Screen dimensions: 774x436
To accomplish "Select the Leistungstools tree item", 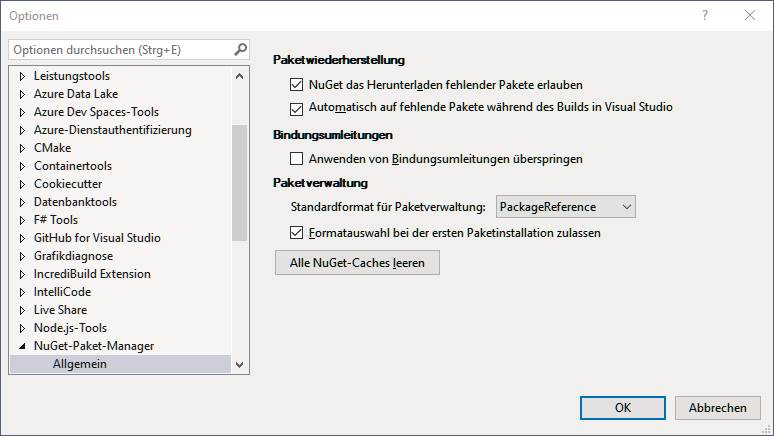I will click(72, 76).
